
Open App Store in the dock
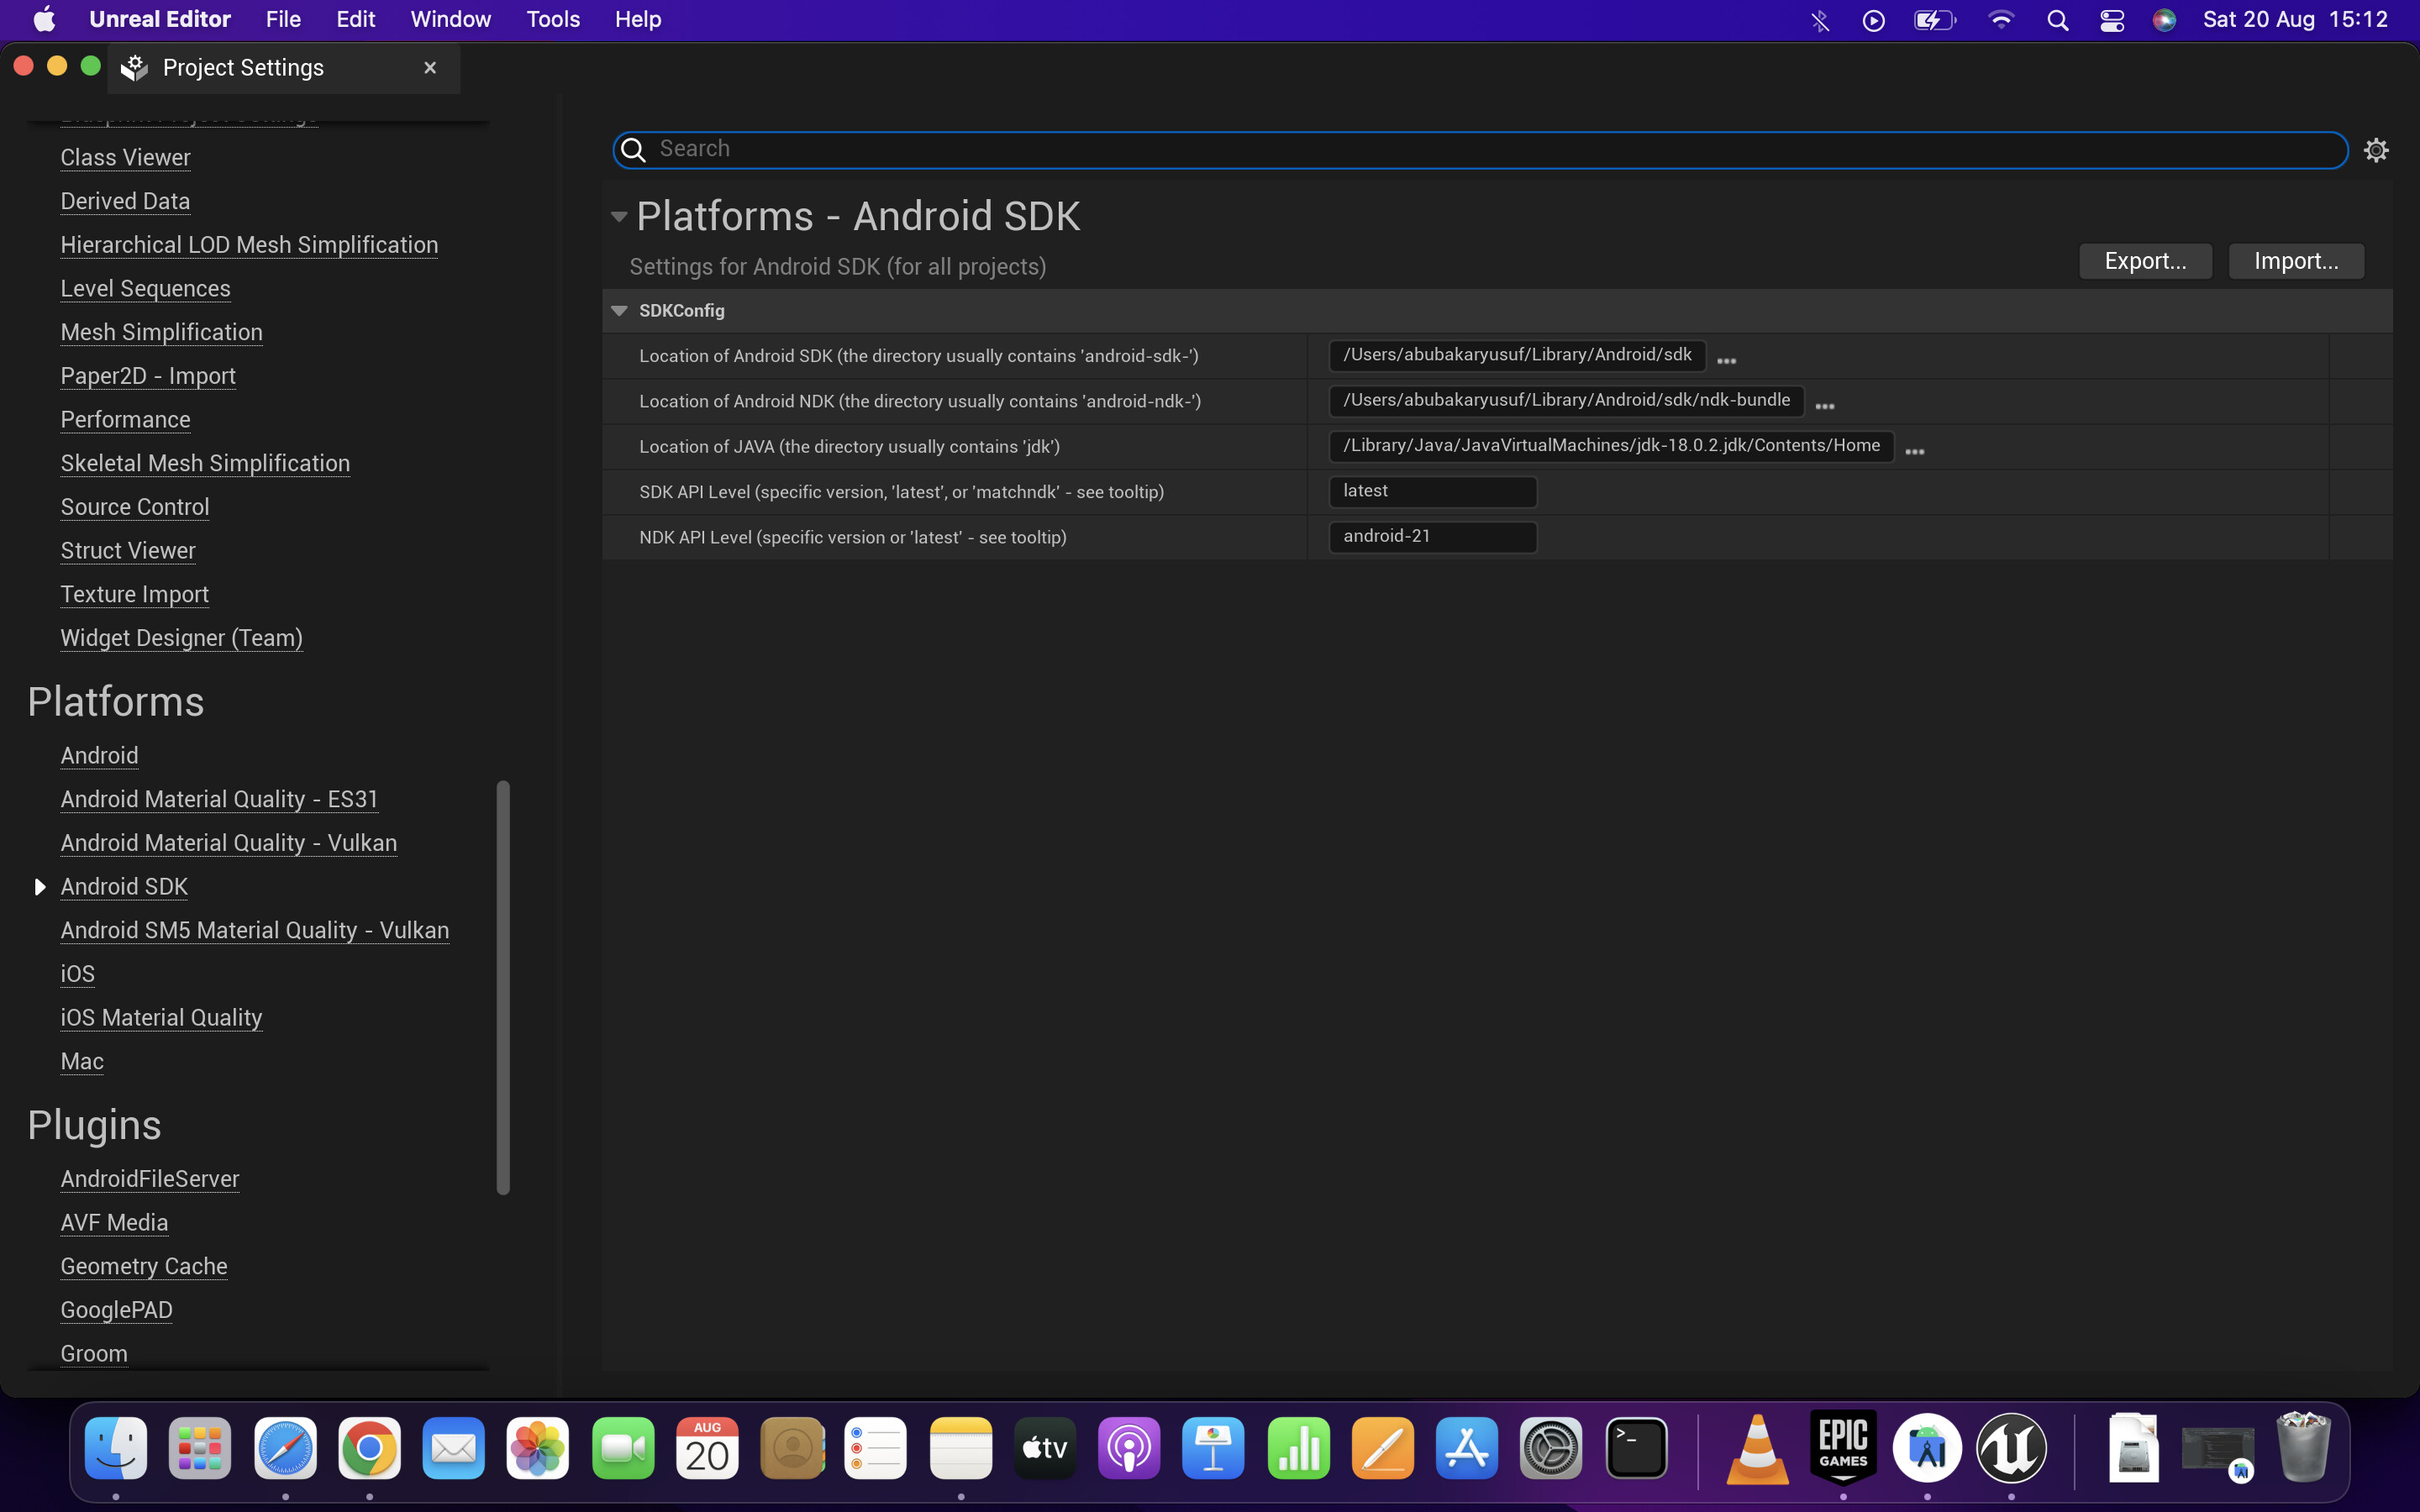click(1467, 1447)
